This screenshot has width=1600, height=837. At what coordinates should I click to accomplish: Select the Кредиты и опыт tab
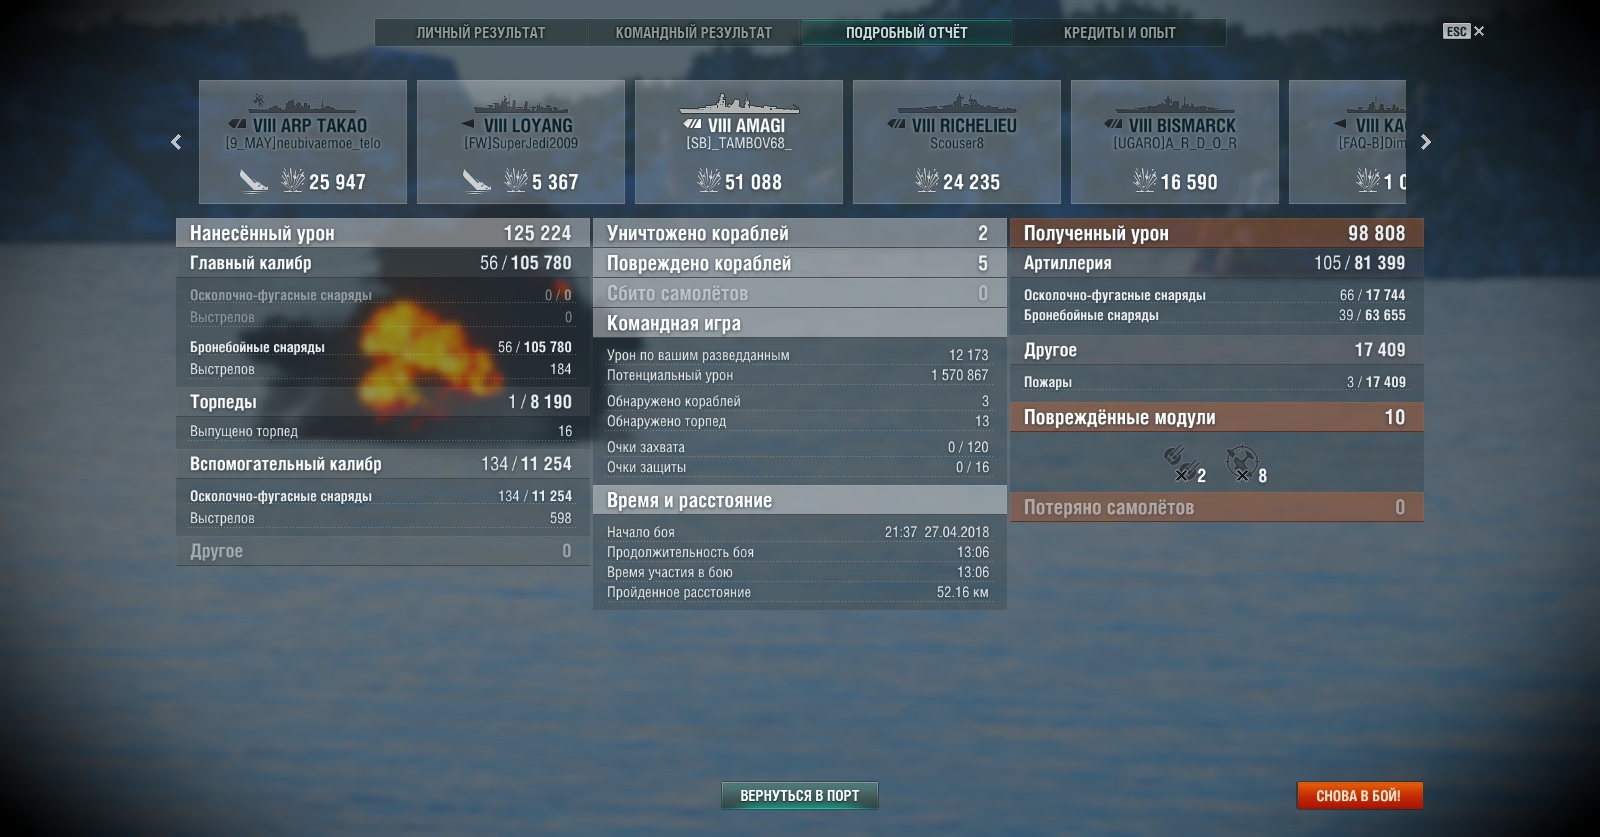pos(1120,33)
